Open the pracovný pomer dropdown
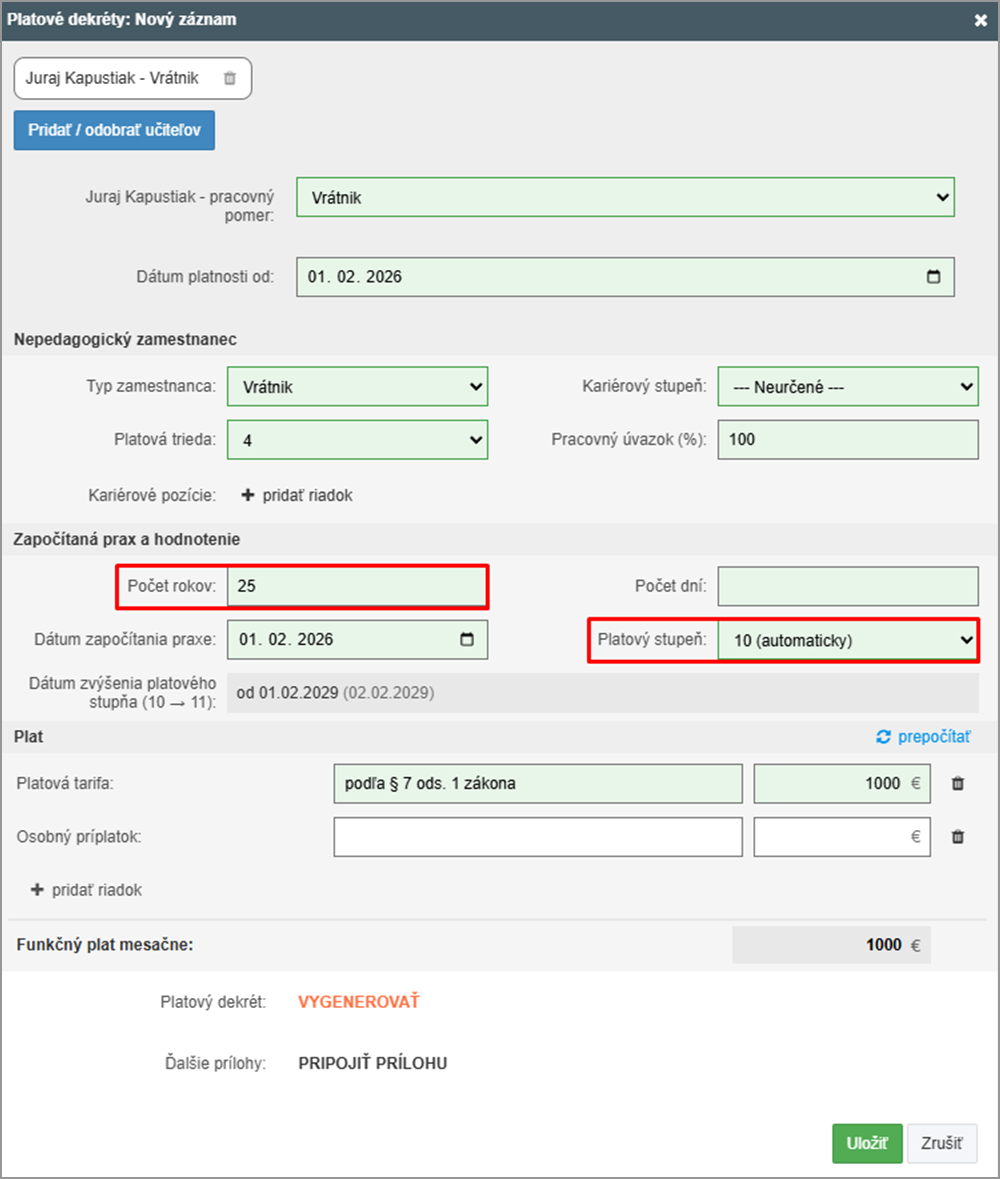Image resolution: width=1000 pixels, height=1179 pixels. pyautogui.click(x=625, y=198)
